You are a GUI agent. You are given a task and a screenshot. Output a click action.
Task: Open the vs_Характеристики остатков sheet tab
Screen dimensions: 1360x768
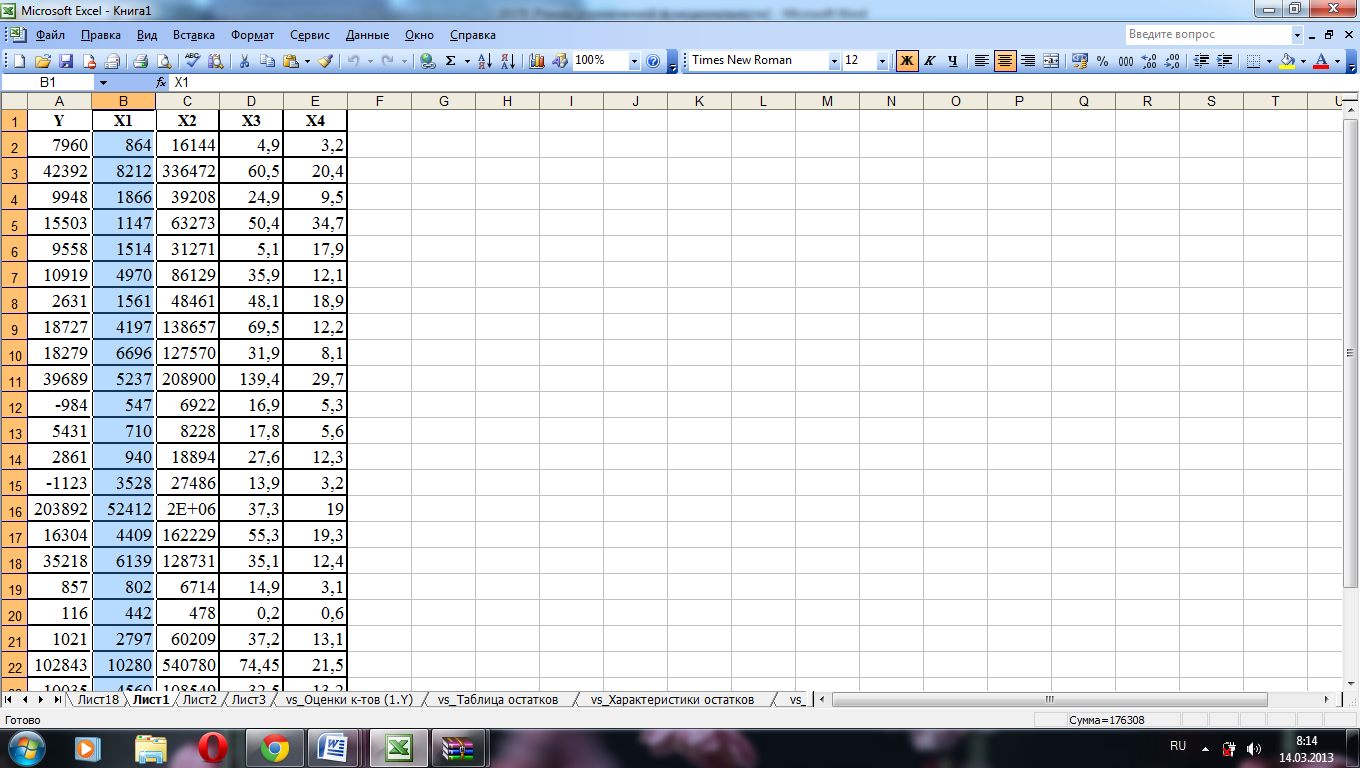pos(672,700)
